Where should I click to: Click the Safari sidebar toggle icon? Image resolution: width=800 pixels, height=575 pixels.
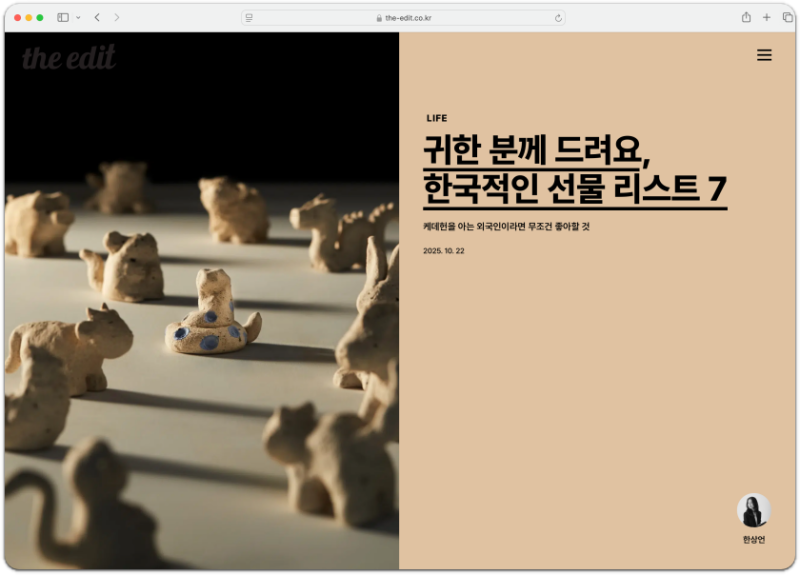coord(63,17)
